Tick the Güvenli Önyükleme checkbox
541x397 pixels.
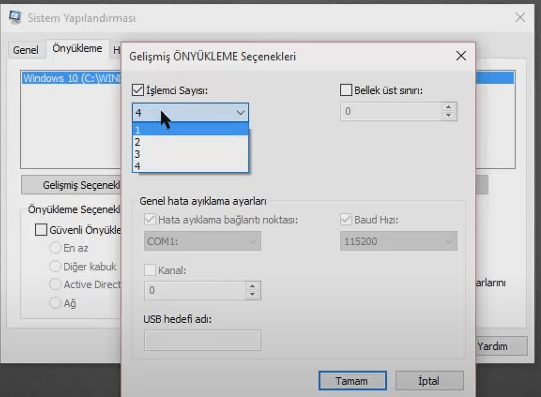click(41, 230)
